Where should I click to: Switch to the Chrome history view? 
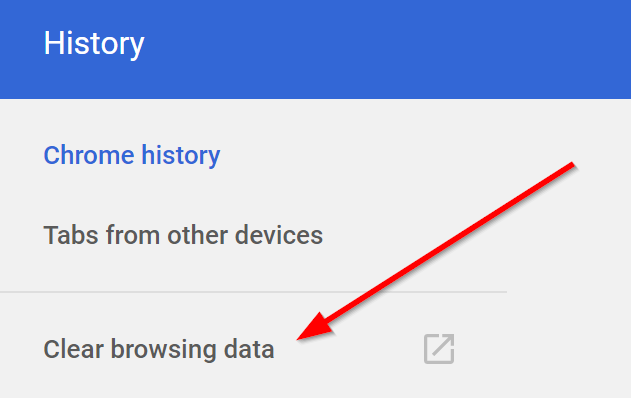click(132, 155)
